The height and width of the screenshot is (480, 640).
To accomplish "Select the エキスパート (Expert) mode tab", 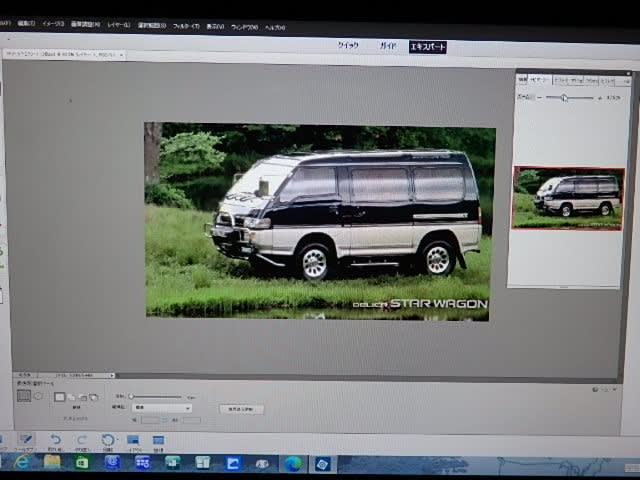I will (428, 47).
